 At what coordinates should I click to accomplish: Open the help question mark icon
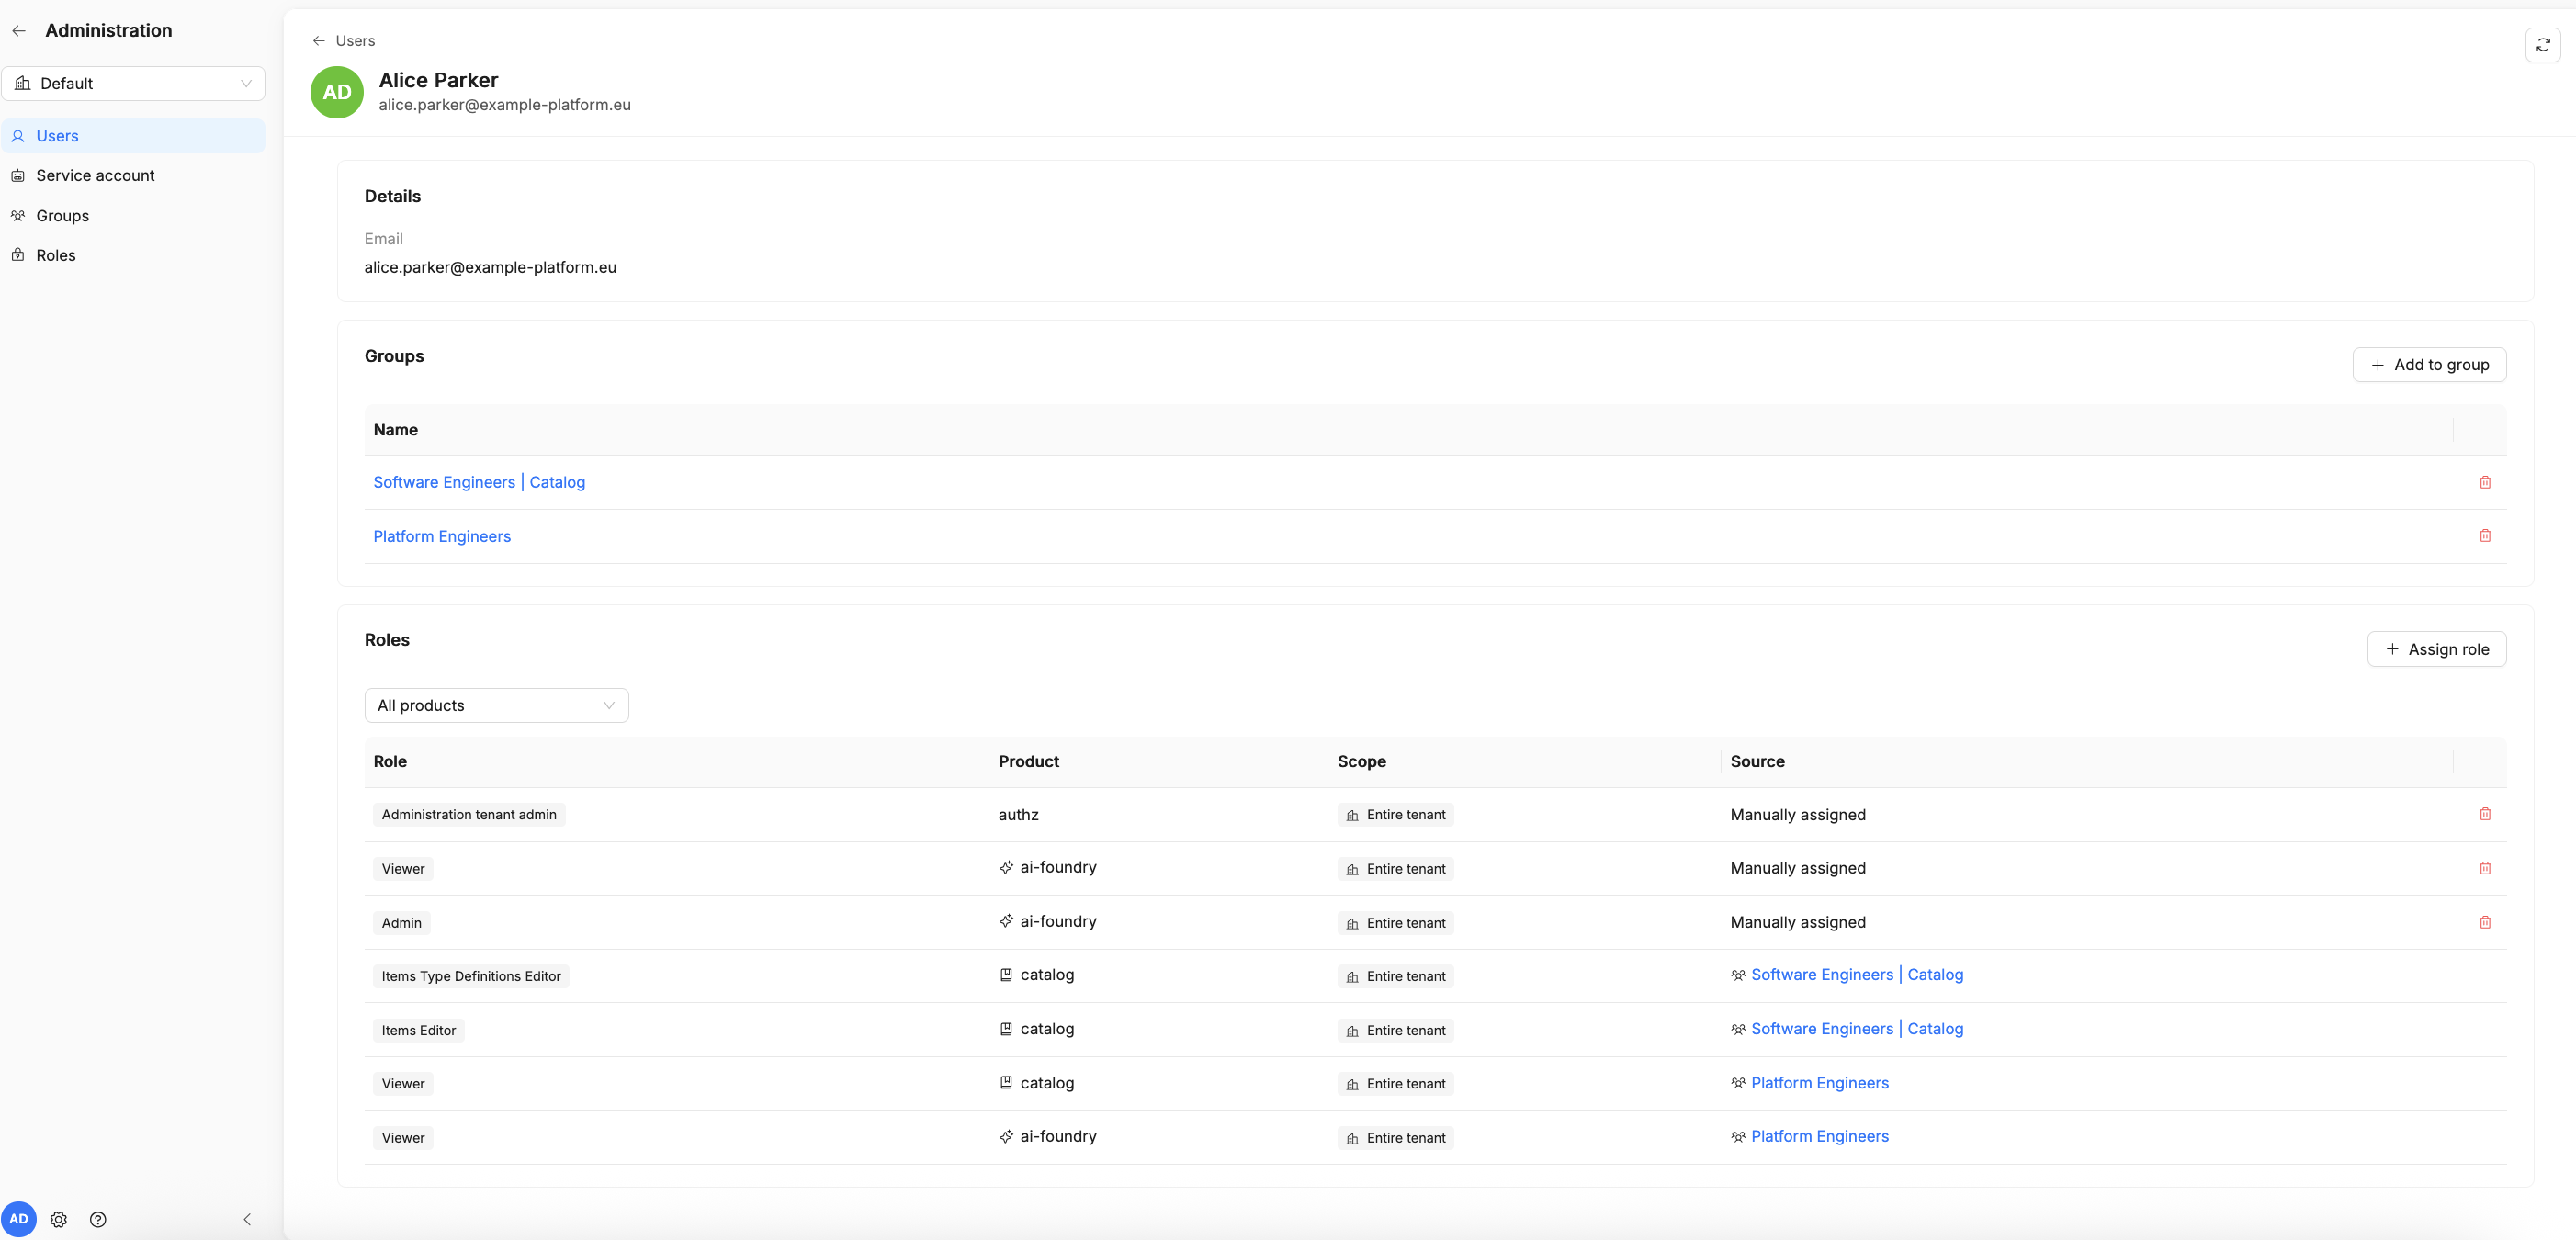tap(98, 1219)
